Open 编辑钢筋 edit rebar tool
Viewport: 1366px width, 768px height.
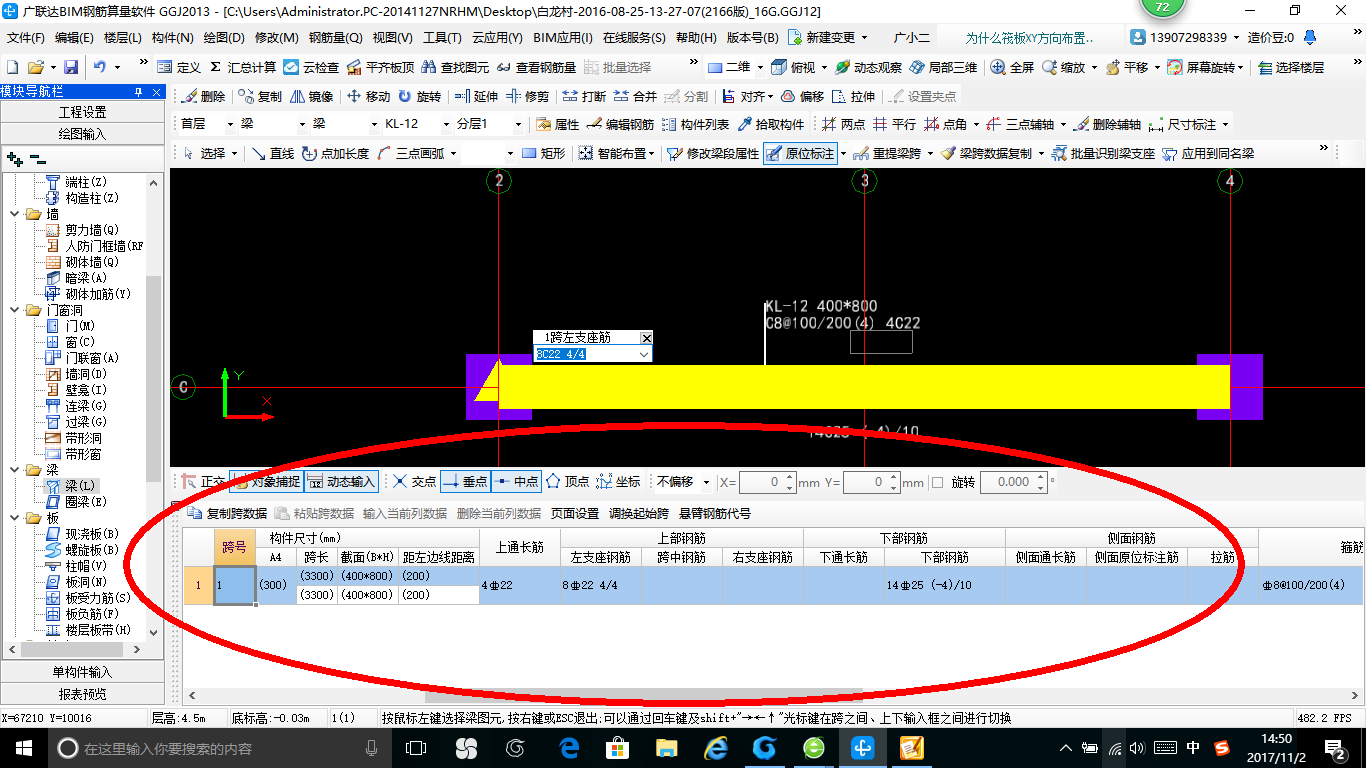620,124
